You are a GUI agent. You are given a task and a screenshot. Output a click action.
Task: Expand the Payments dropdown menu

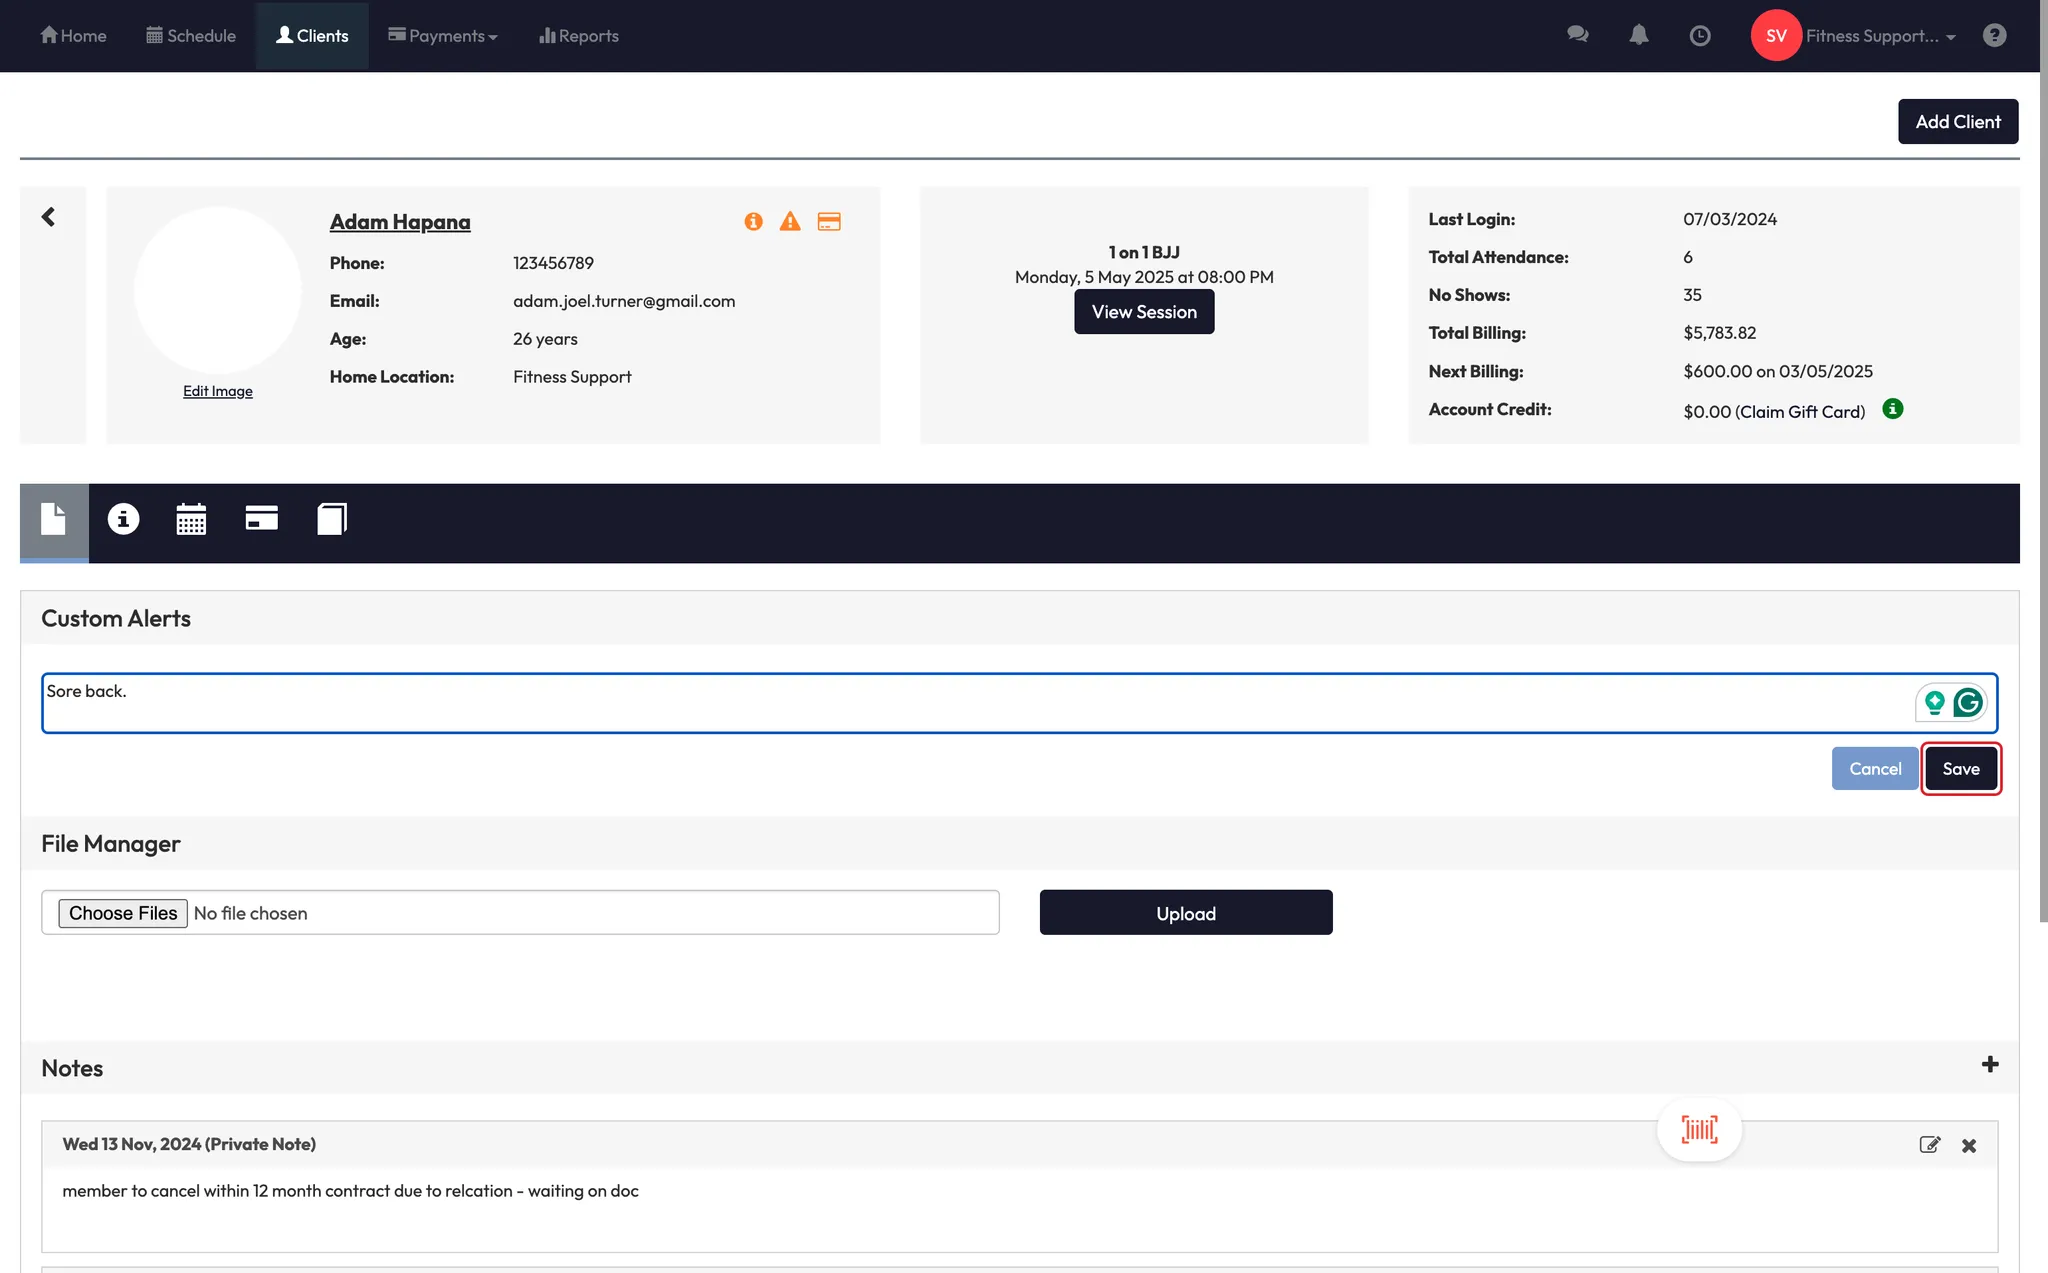pos(443,36)
